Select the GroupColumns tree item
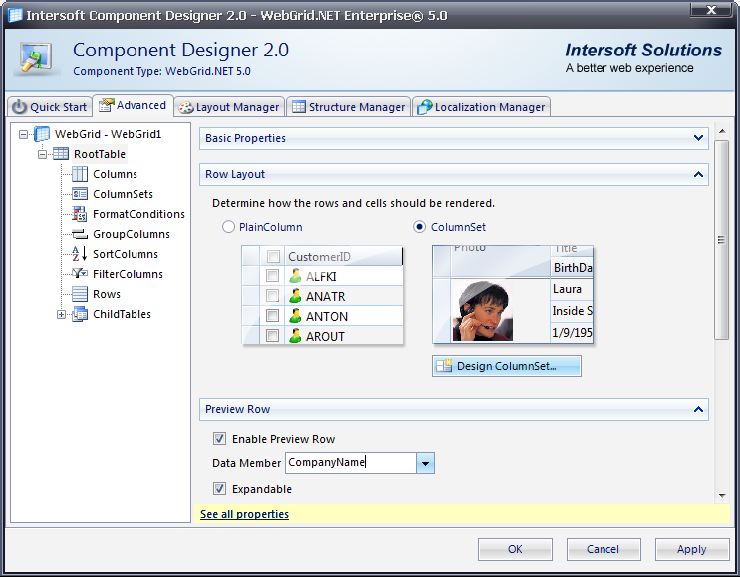Viewport: 740px width, 577px height. (131, 234)
